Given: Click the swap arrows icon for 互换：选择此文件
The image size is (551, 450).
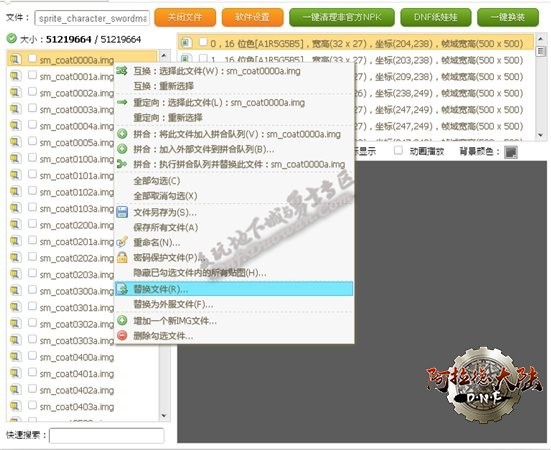Looking at the screenshot, I should pos(122,71).
